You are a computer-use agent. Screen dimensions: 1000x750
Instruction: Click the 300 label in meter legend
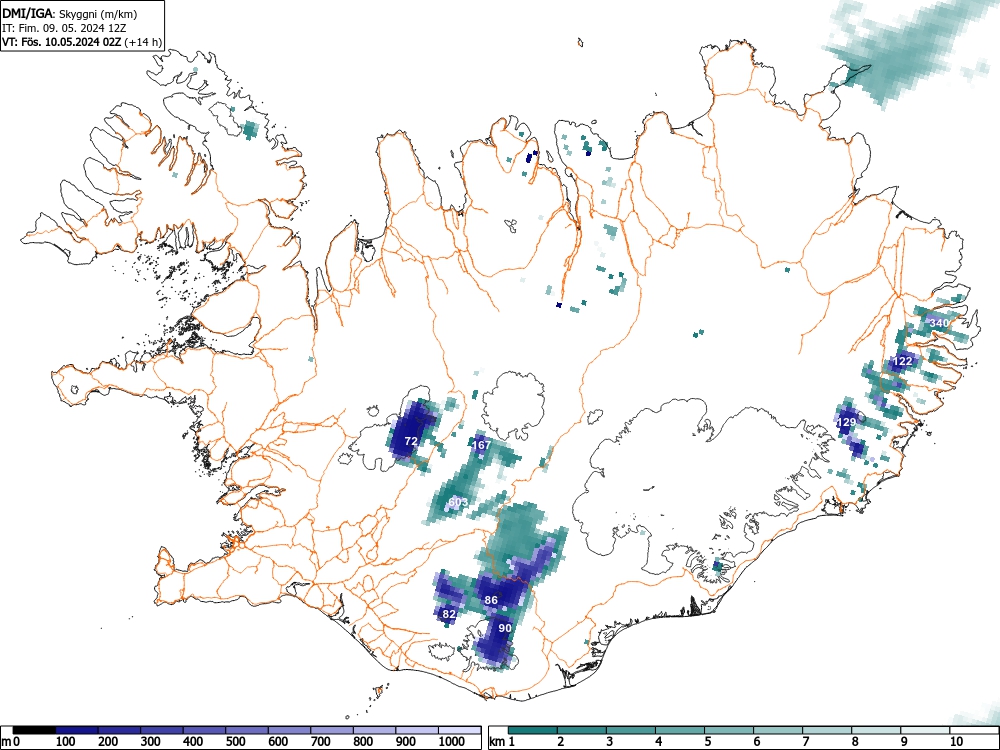tap(151, 742)
